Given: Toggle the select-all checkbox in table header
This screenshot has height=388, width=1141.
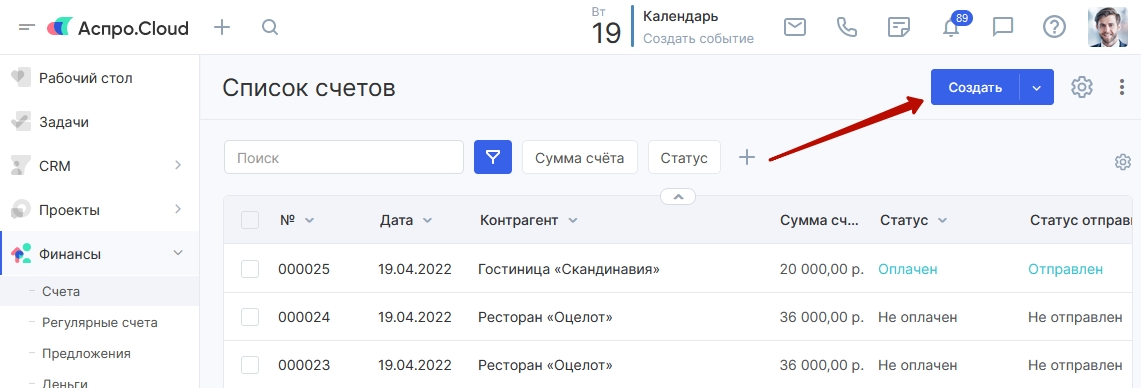Looking at the screenshot, I should coord(250,221).
